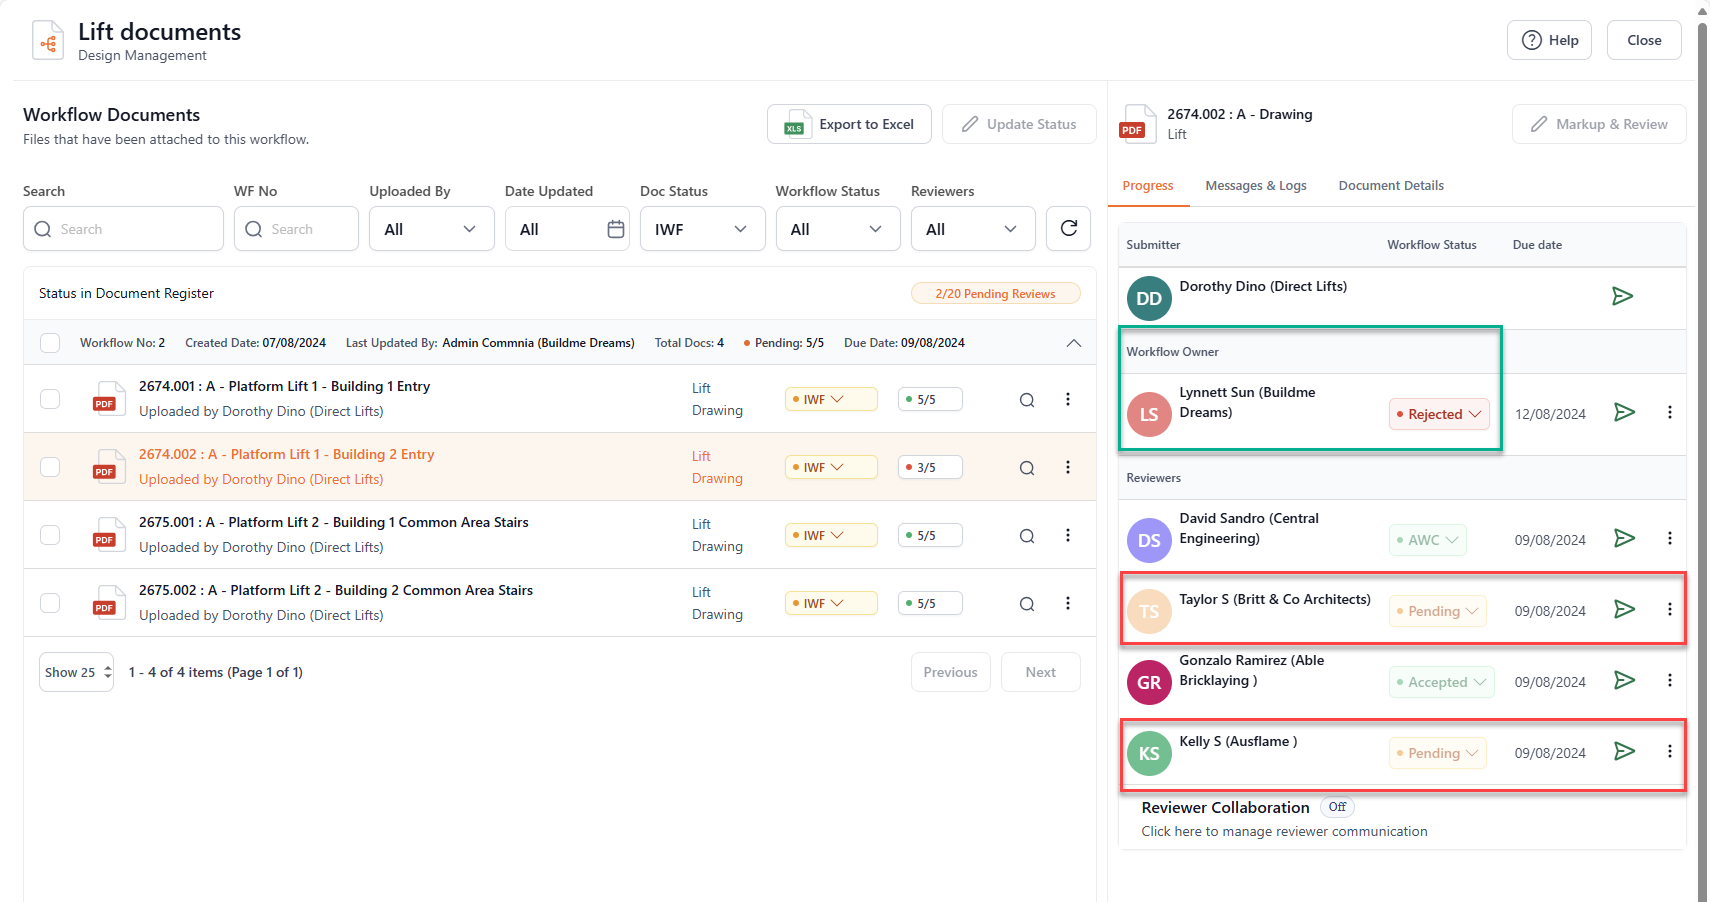1710x902 pixels.
Task: Open AWC status dropdown for David Sandro
Action: point(1427,540)
